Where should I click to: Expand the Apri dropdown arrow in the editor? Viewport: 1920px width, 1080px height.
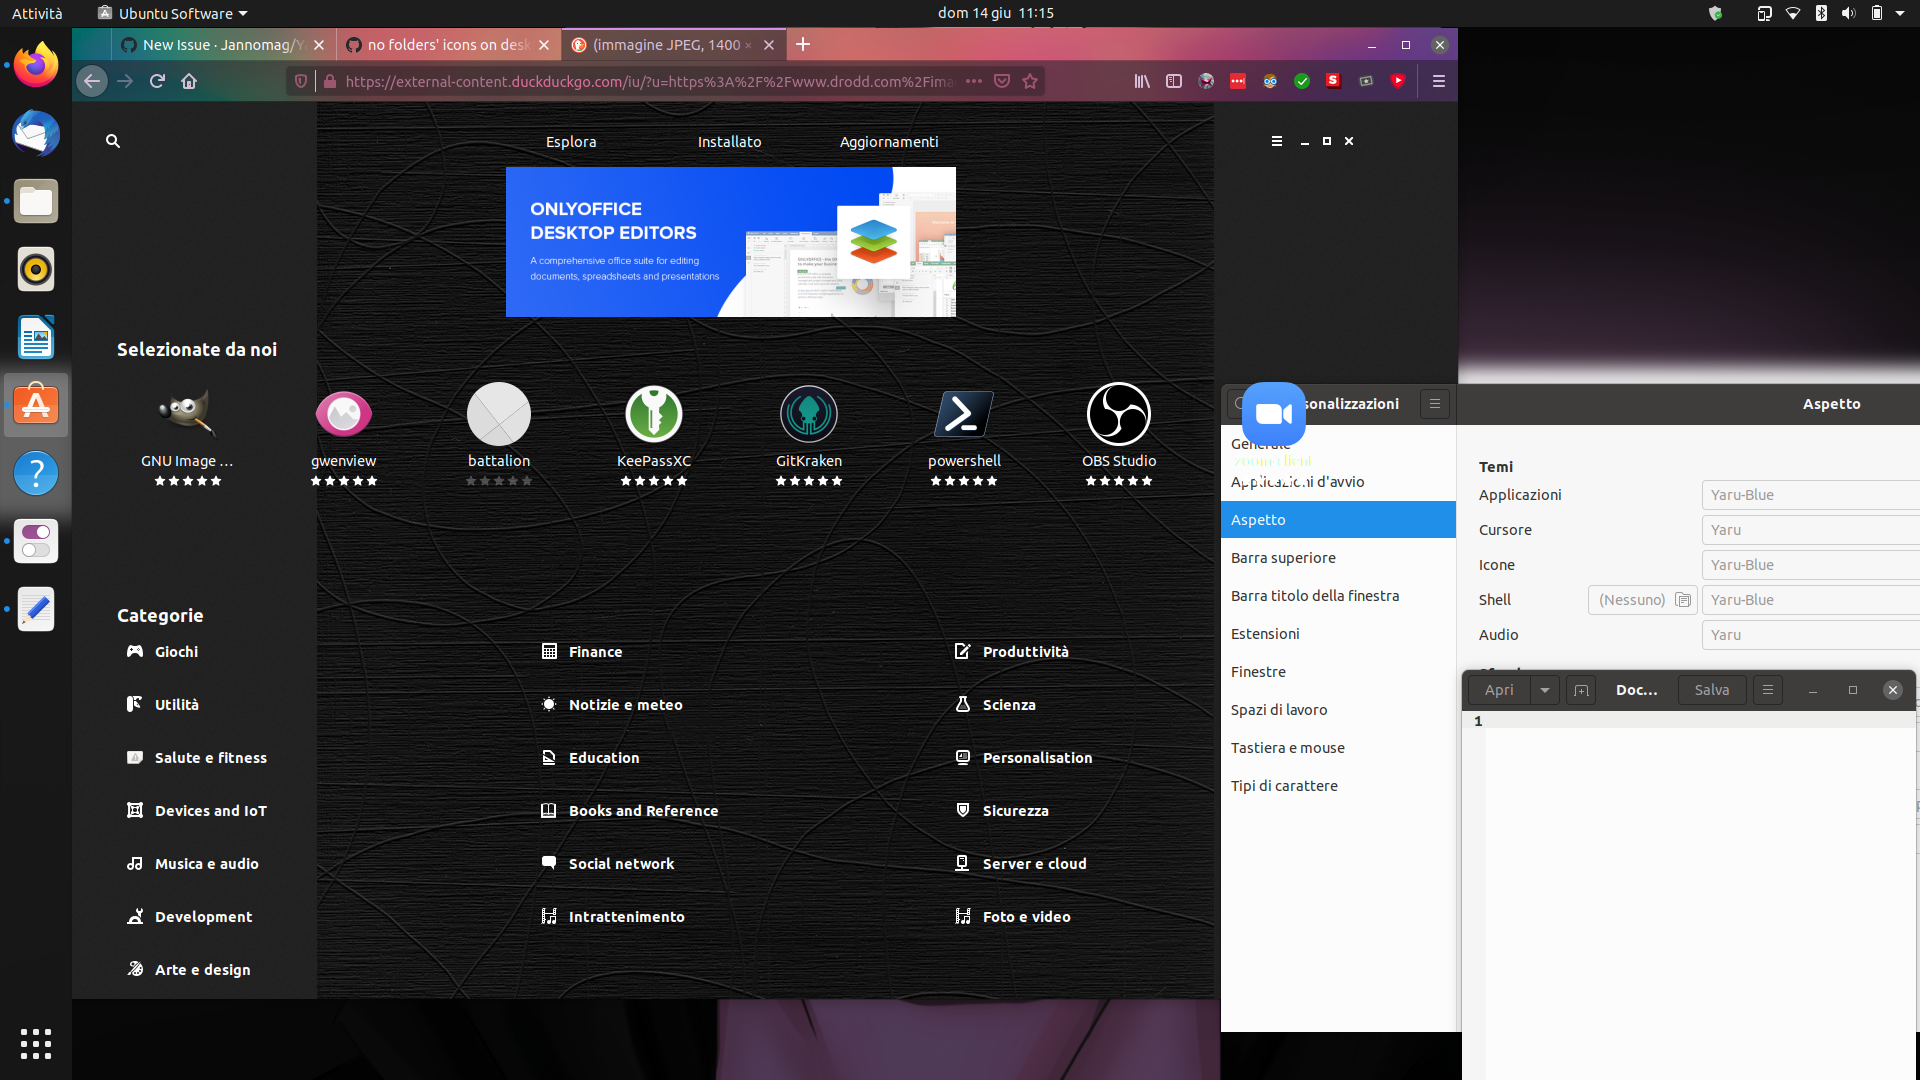(1545, 690)
